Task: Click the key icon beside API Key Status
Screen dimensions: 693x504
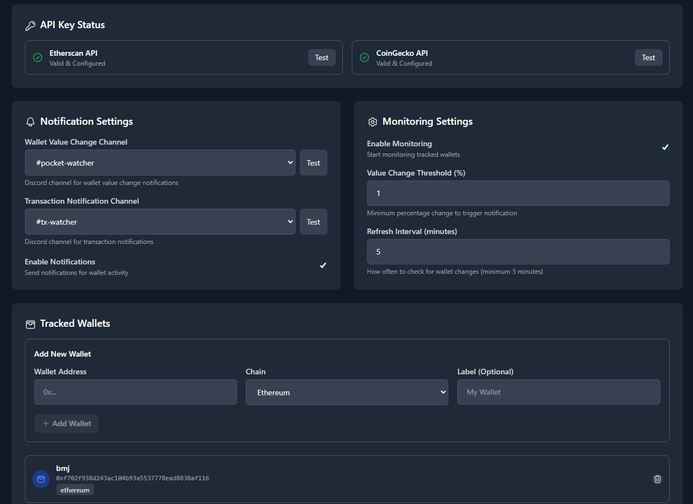Action: [30, 25]
